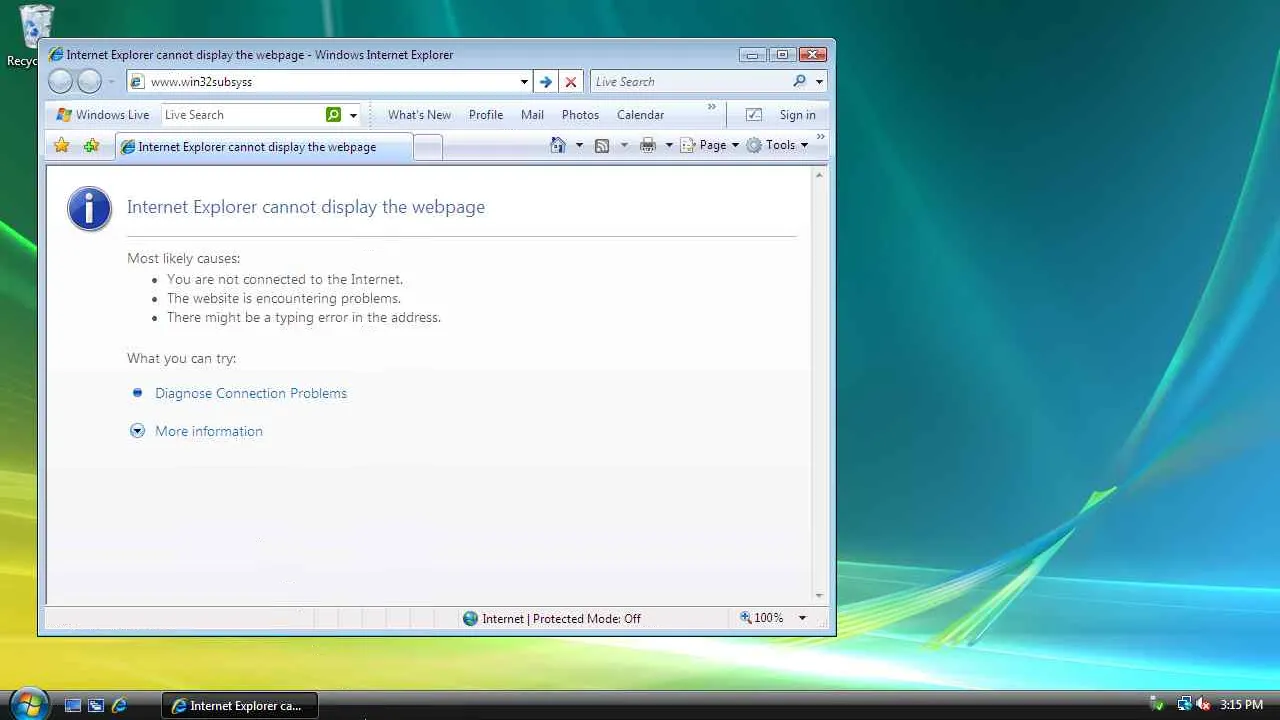
Task: Click the magnifier search icon
Action: [800, 82]
